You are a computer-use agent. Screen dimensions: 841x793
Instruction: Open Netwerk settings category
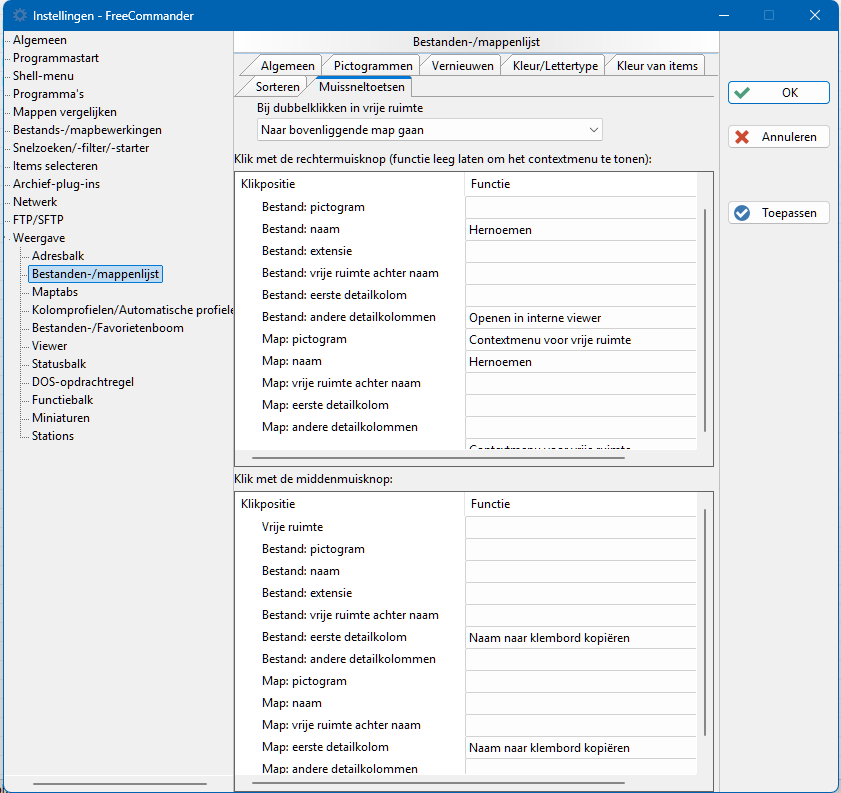35,202
